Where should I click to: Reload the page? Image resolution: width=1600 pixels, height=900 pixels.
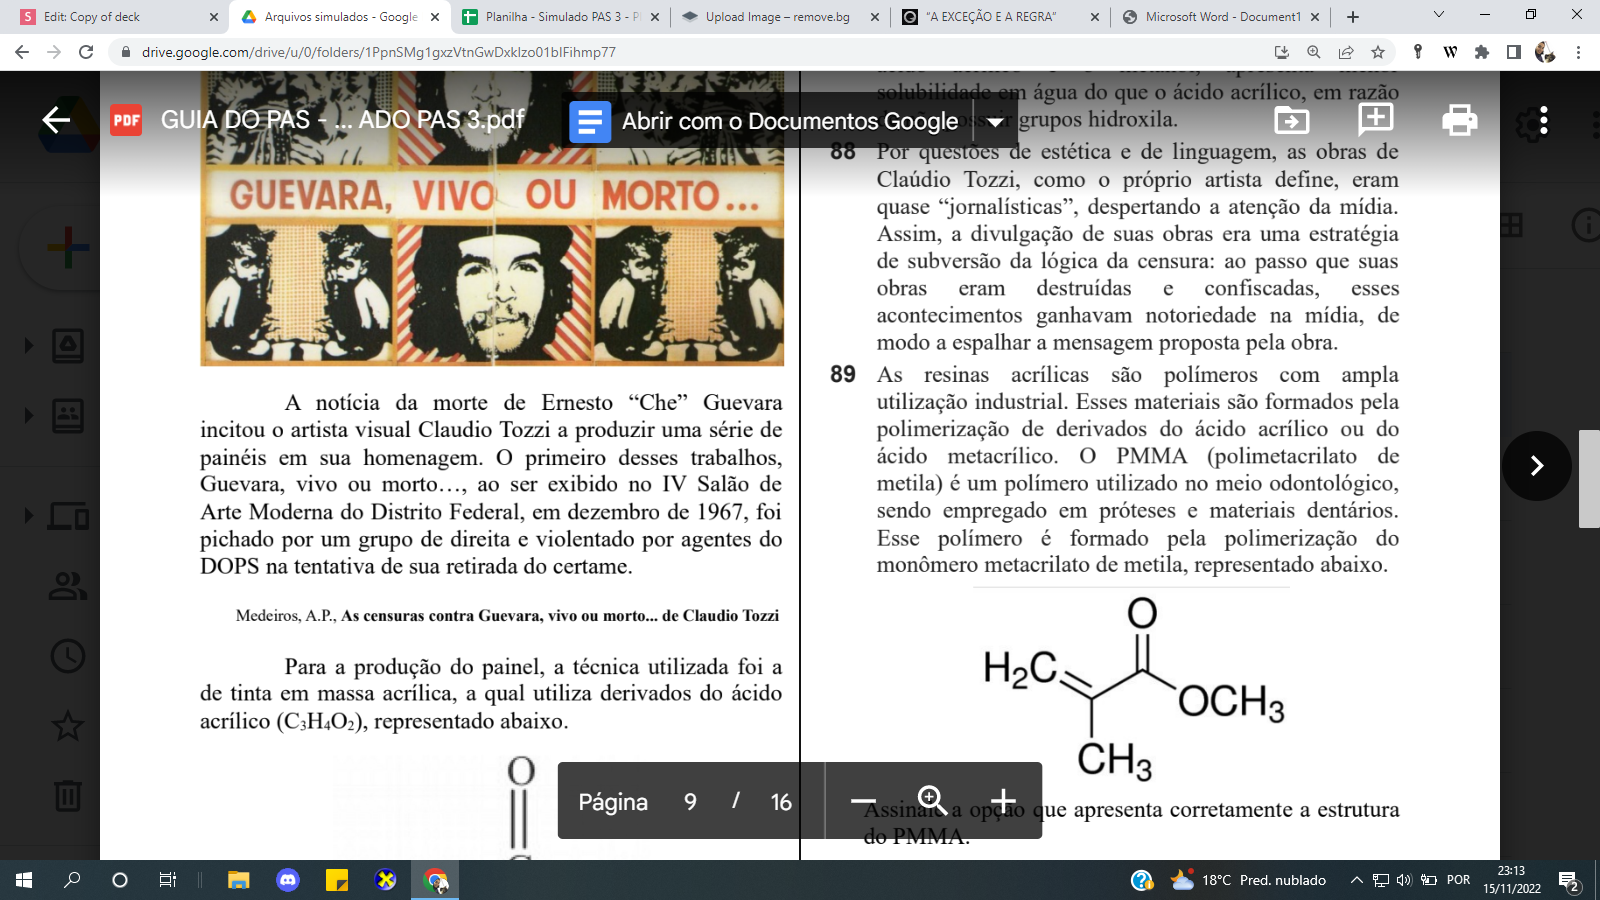[x=86, y=52]
